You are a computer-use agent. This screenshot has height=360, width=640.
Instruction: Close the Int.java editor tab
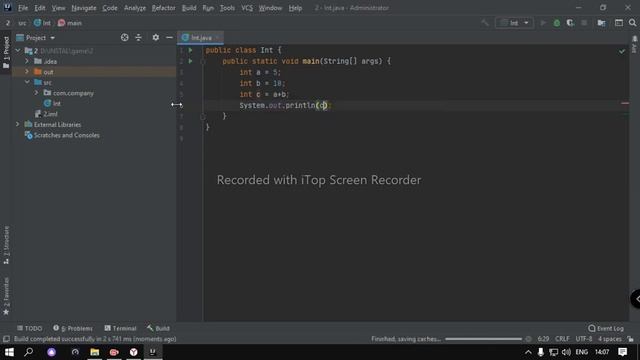pyautogui.click(x=218, y=38)
